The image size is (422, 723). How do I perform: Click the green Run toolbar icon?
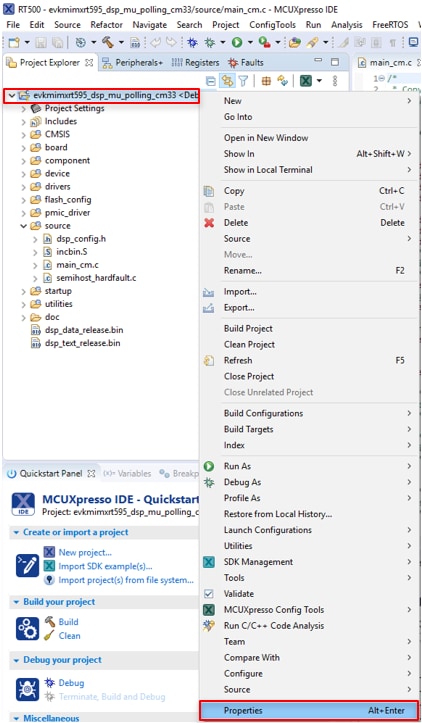[x=237, y=42]
